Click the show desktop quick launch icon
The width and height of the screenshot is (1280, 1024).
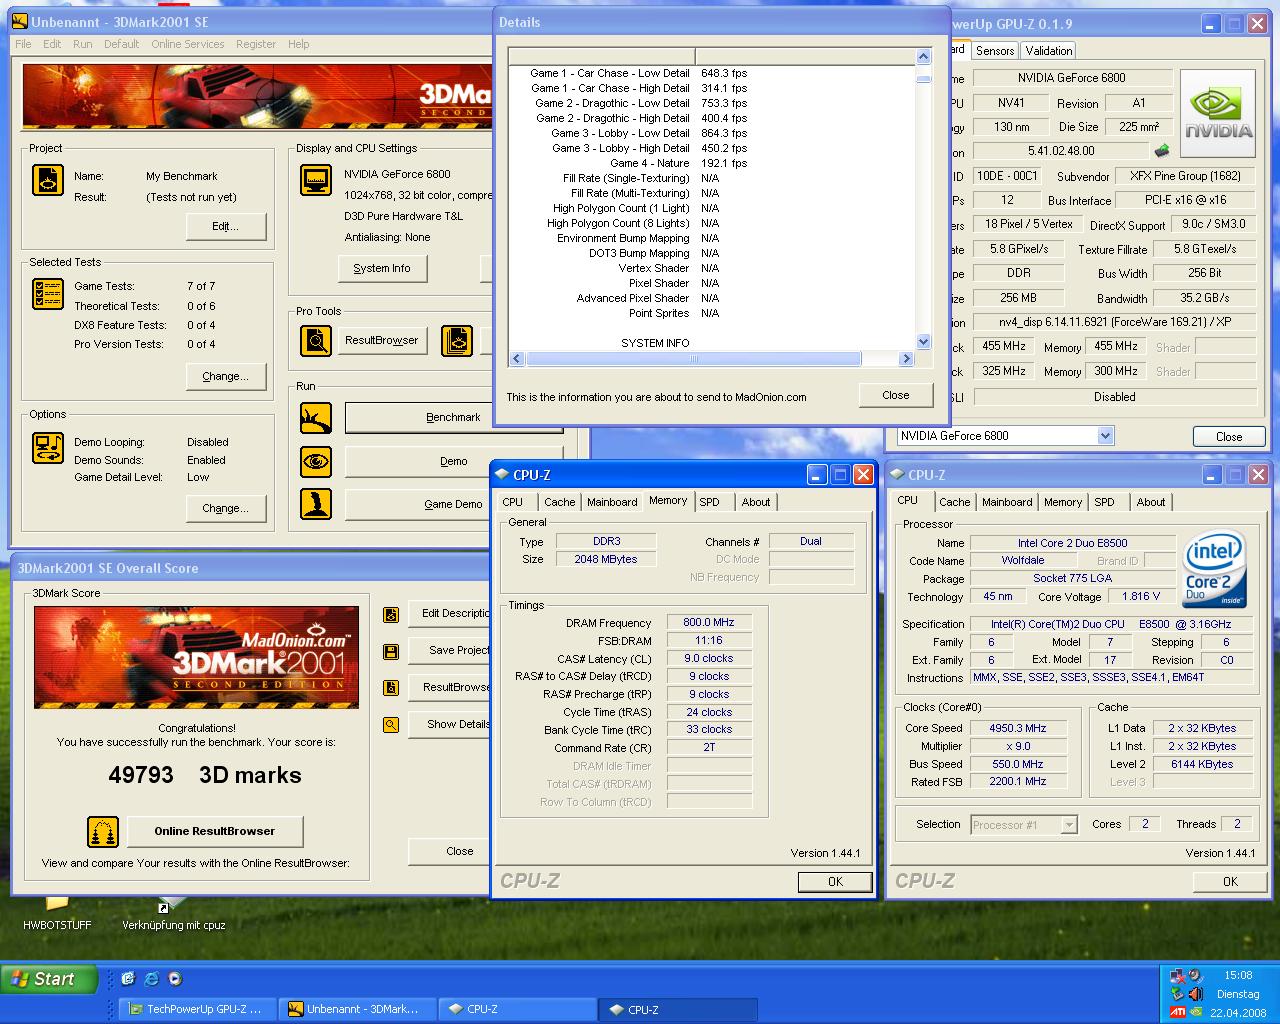pos(128,979)
